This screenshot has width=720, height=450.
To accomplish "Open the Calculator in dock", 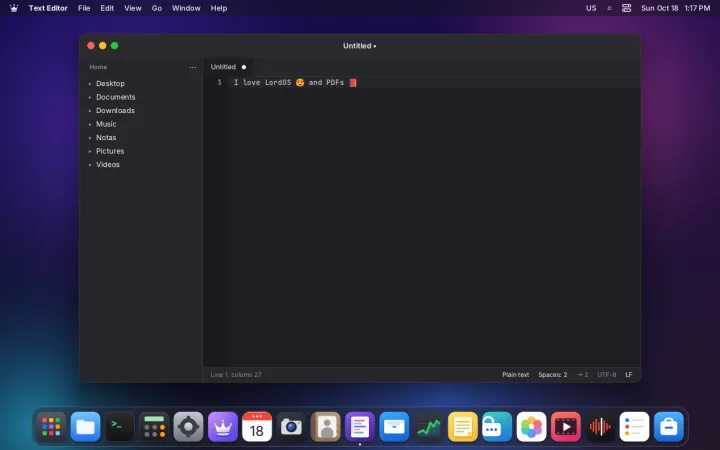I will [x=154, y=427].
